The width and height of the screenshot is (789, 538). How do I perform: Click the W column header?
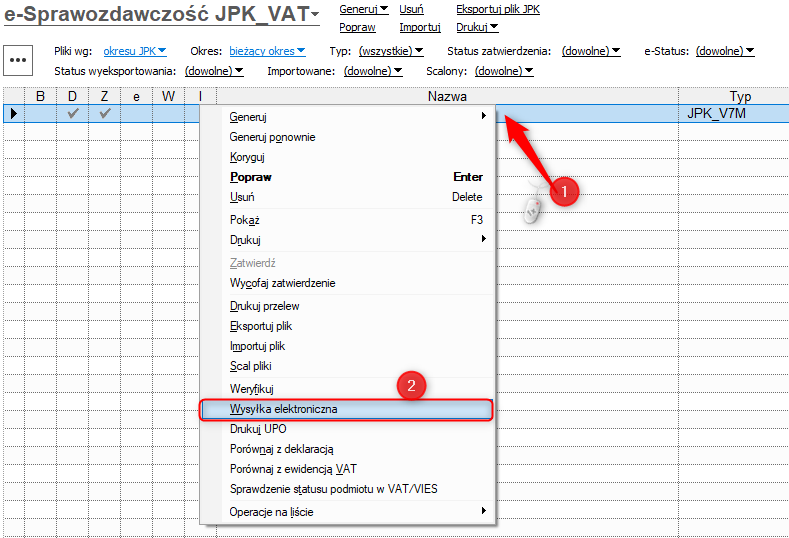click(169, 96)
